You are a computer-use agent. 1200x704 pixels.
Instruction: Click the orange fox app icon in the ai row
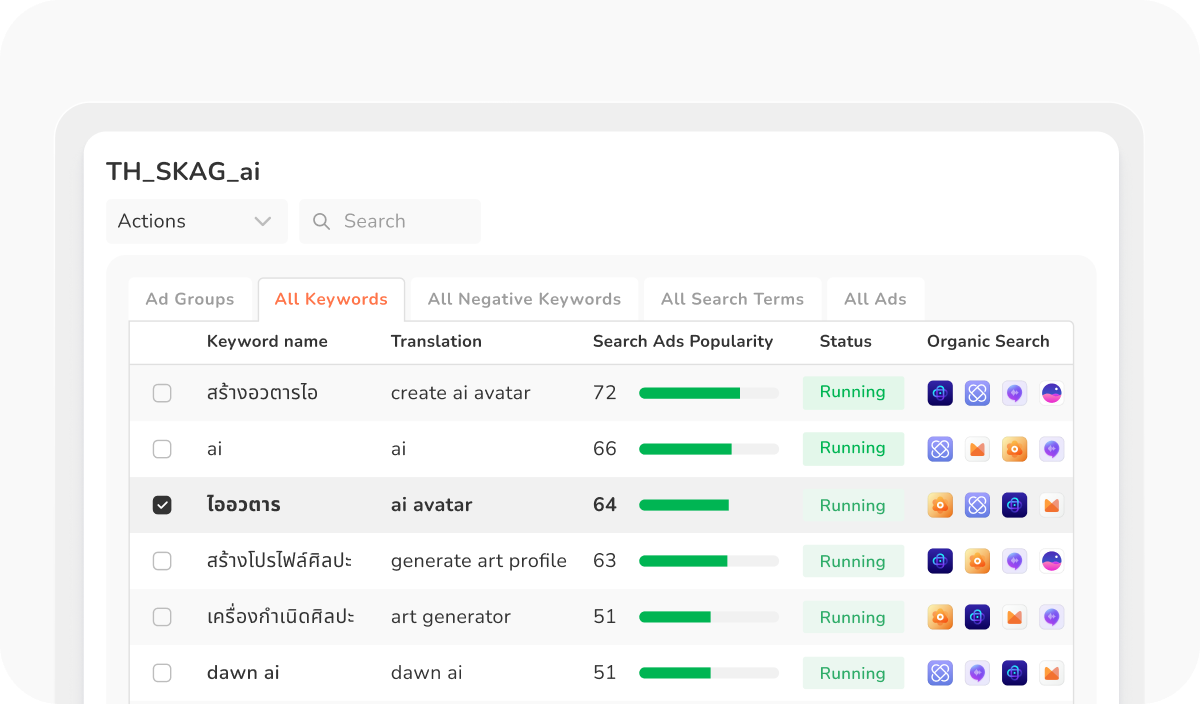(977, 449)
